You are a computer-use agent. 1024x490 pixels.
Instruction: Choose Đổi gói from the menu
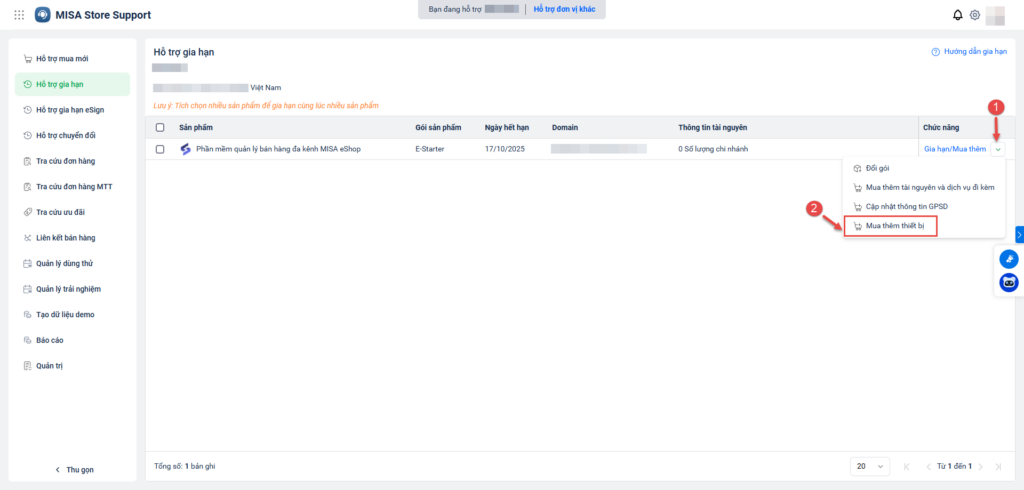tap(923, 169)
